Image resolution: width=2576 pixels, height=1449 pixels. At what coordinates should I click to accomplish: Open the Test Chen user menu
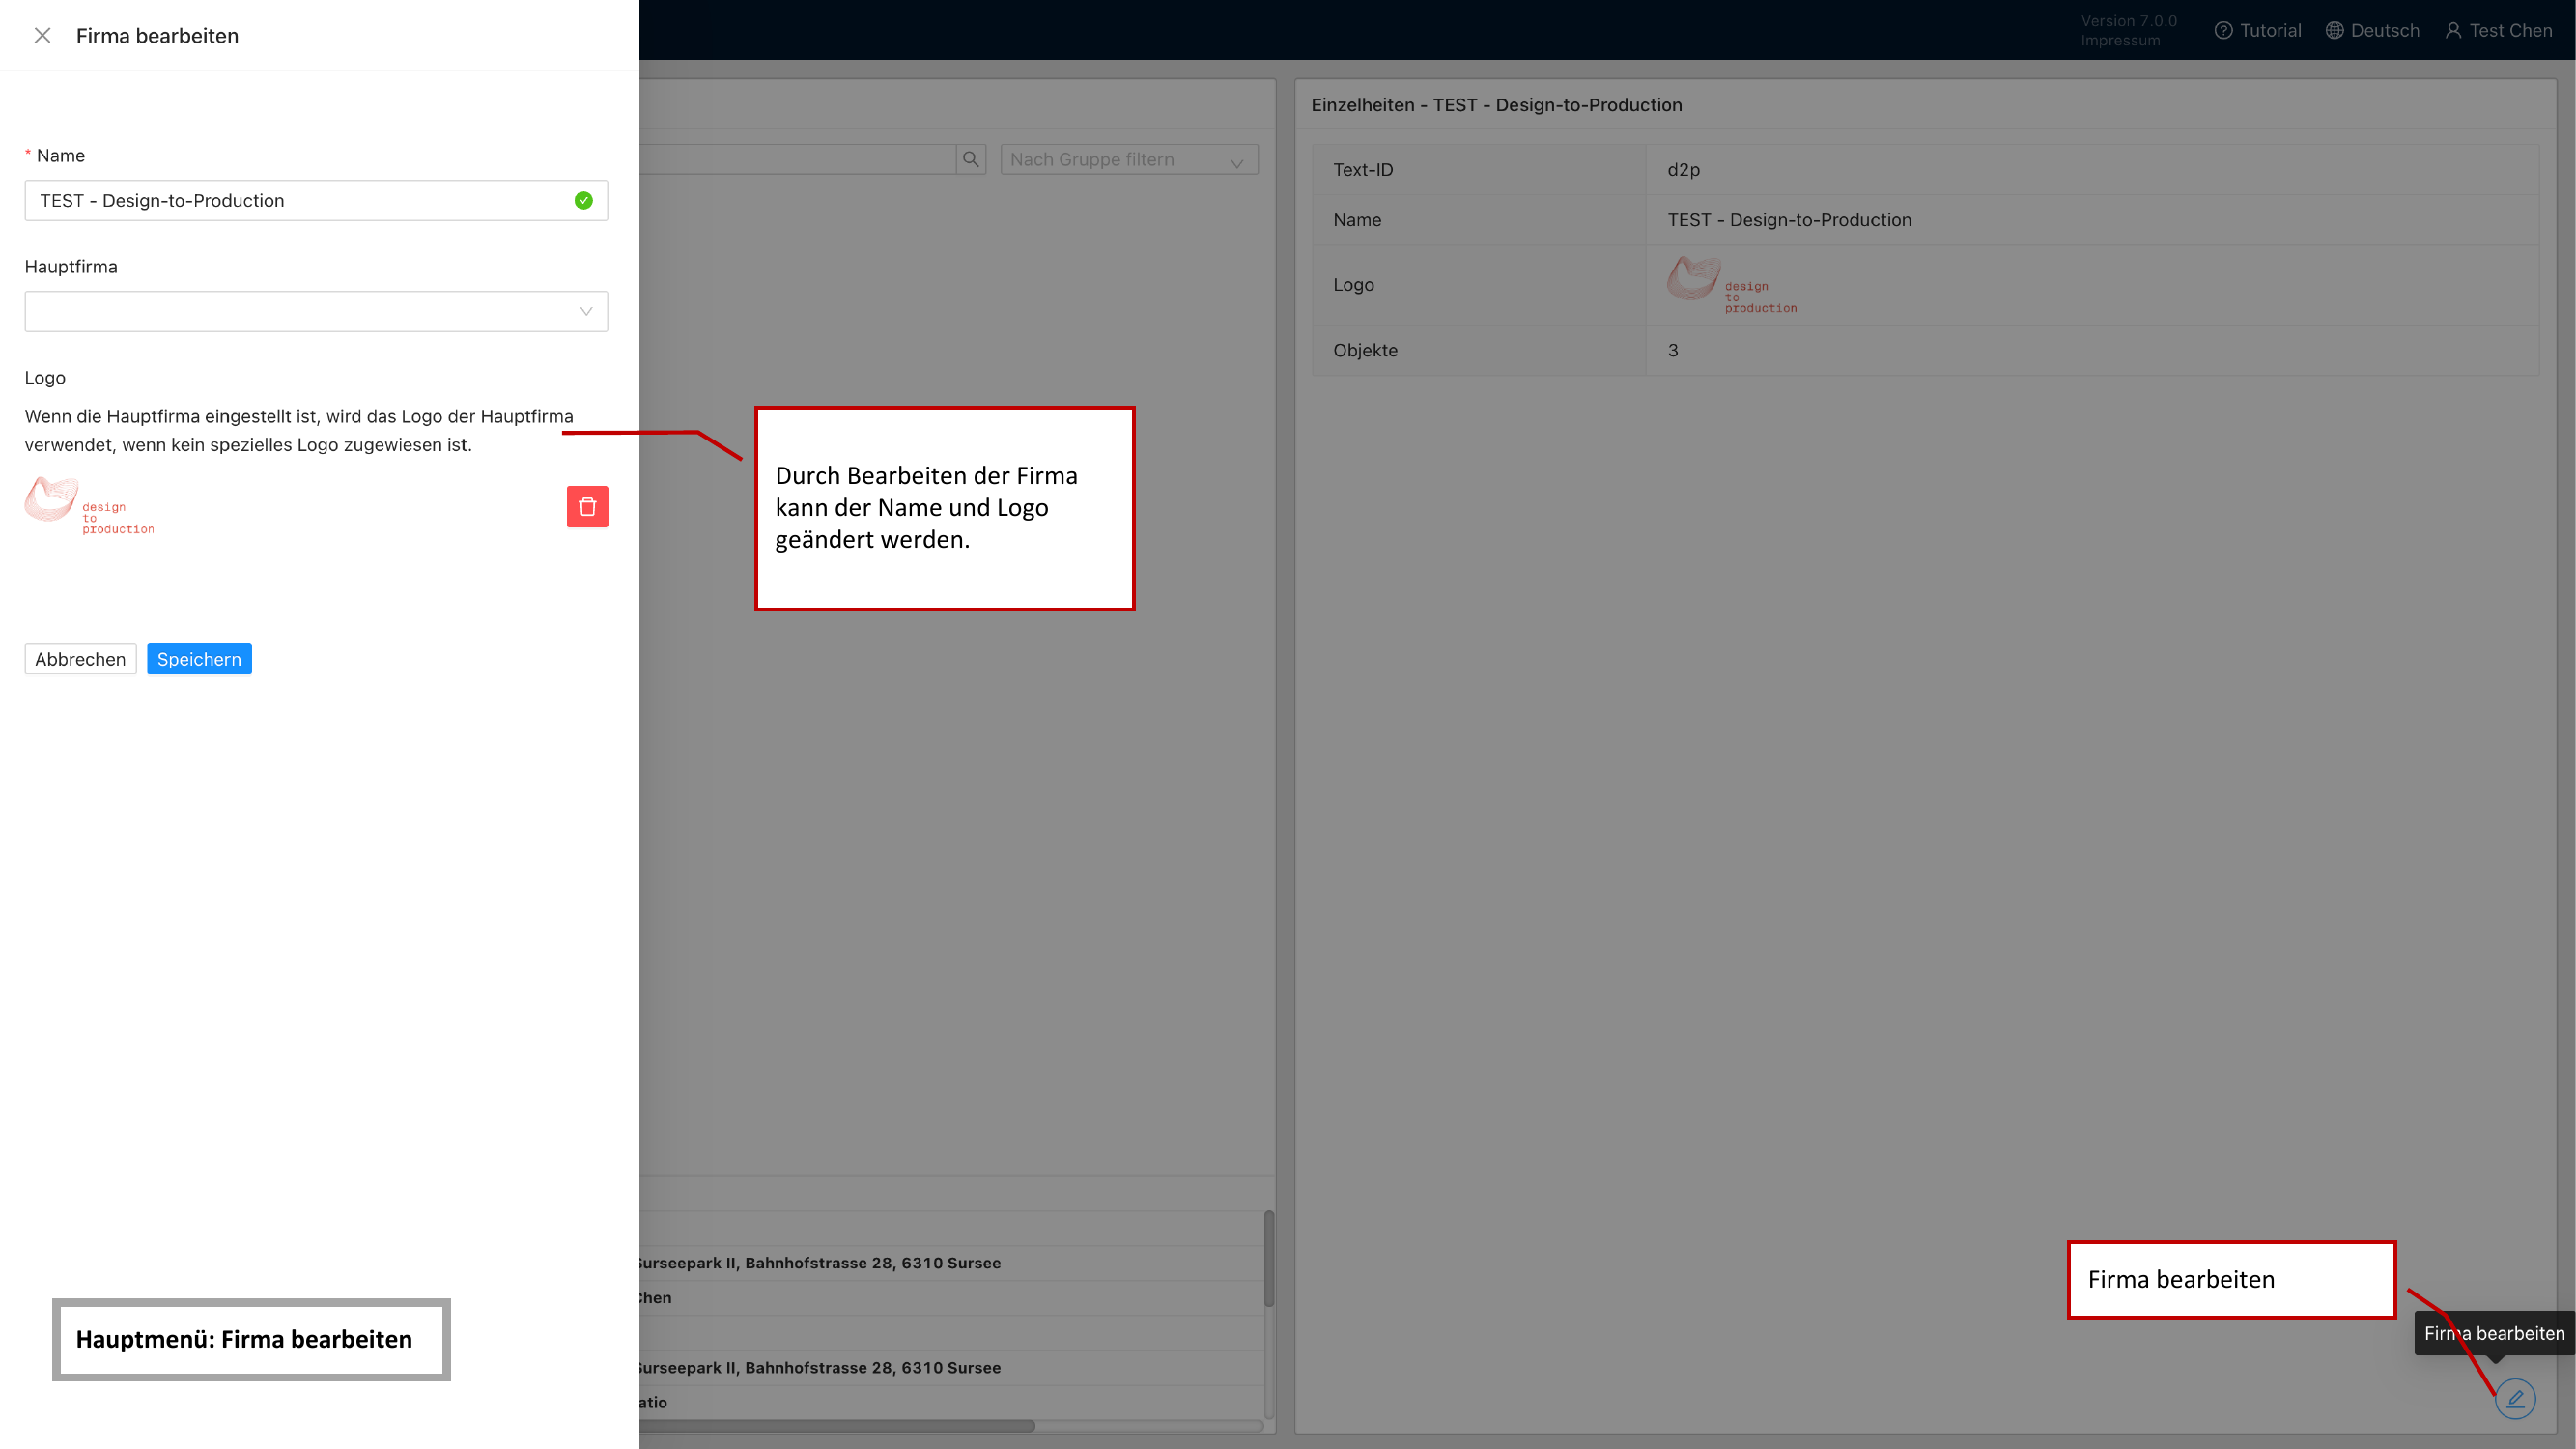pos(2498,30)
